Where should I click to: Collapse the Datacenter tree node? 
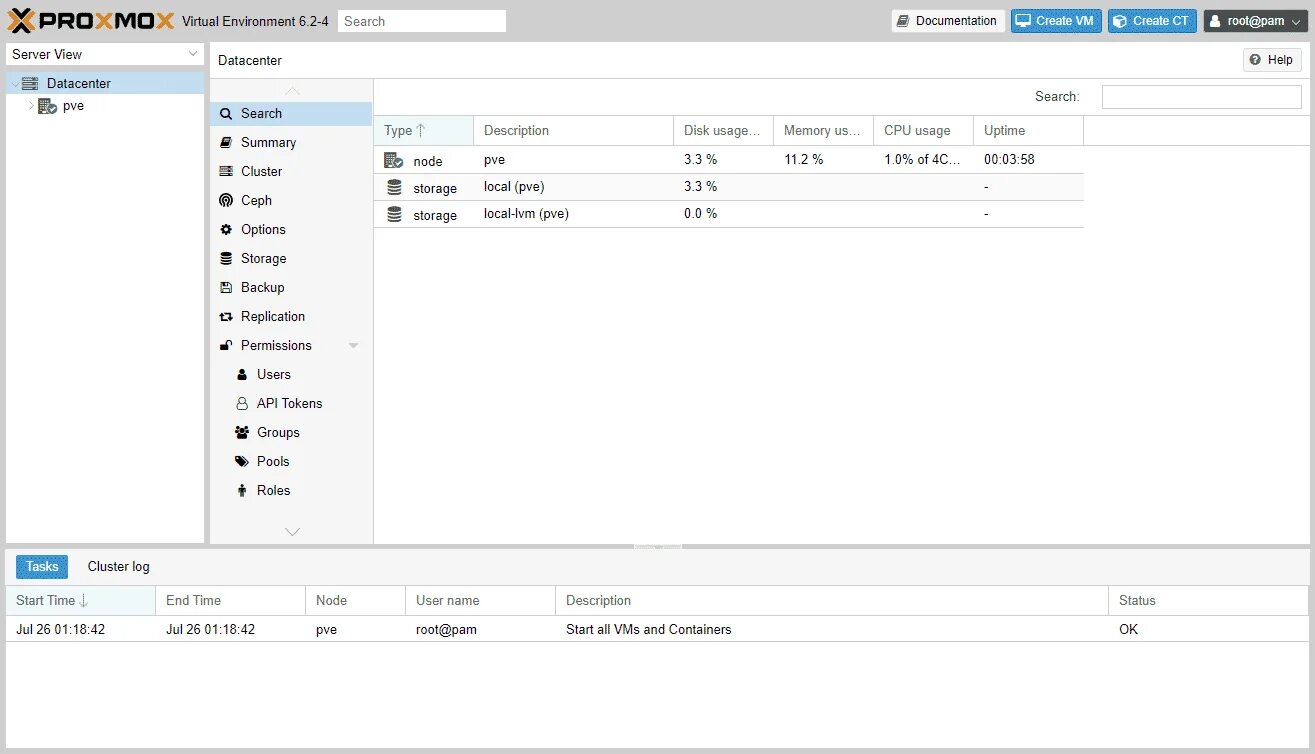point(14,84)
